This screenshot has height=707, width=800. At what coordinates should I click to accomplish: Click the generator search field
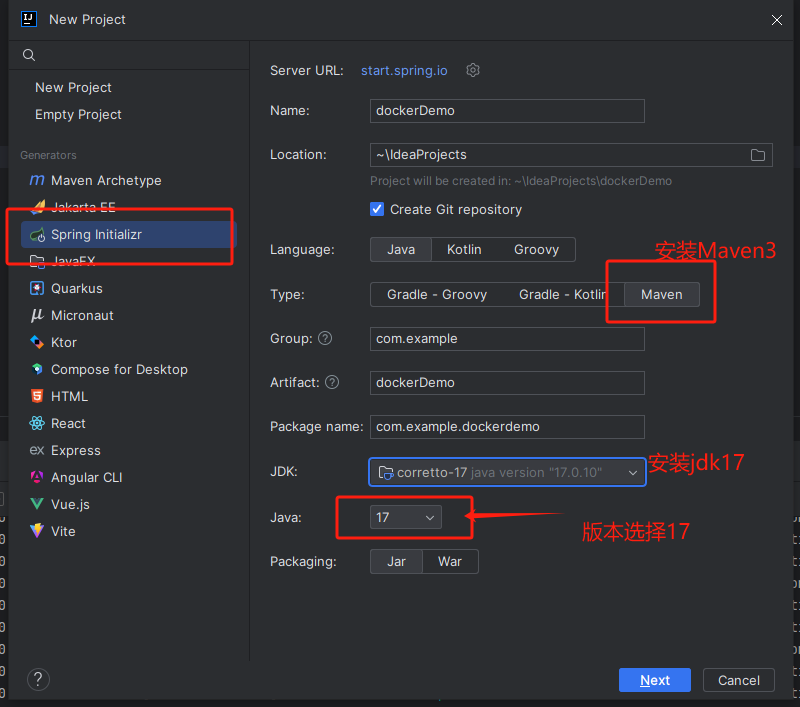click(129, 55)
